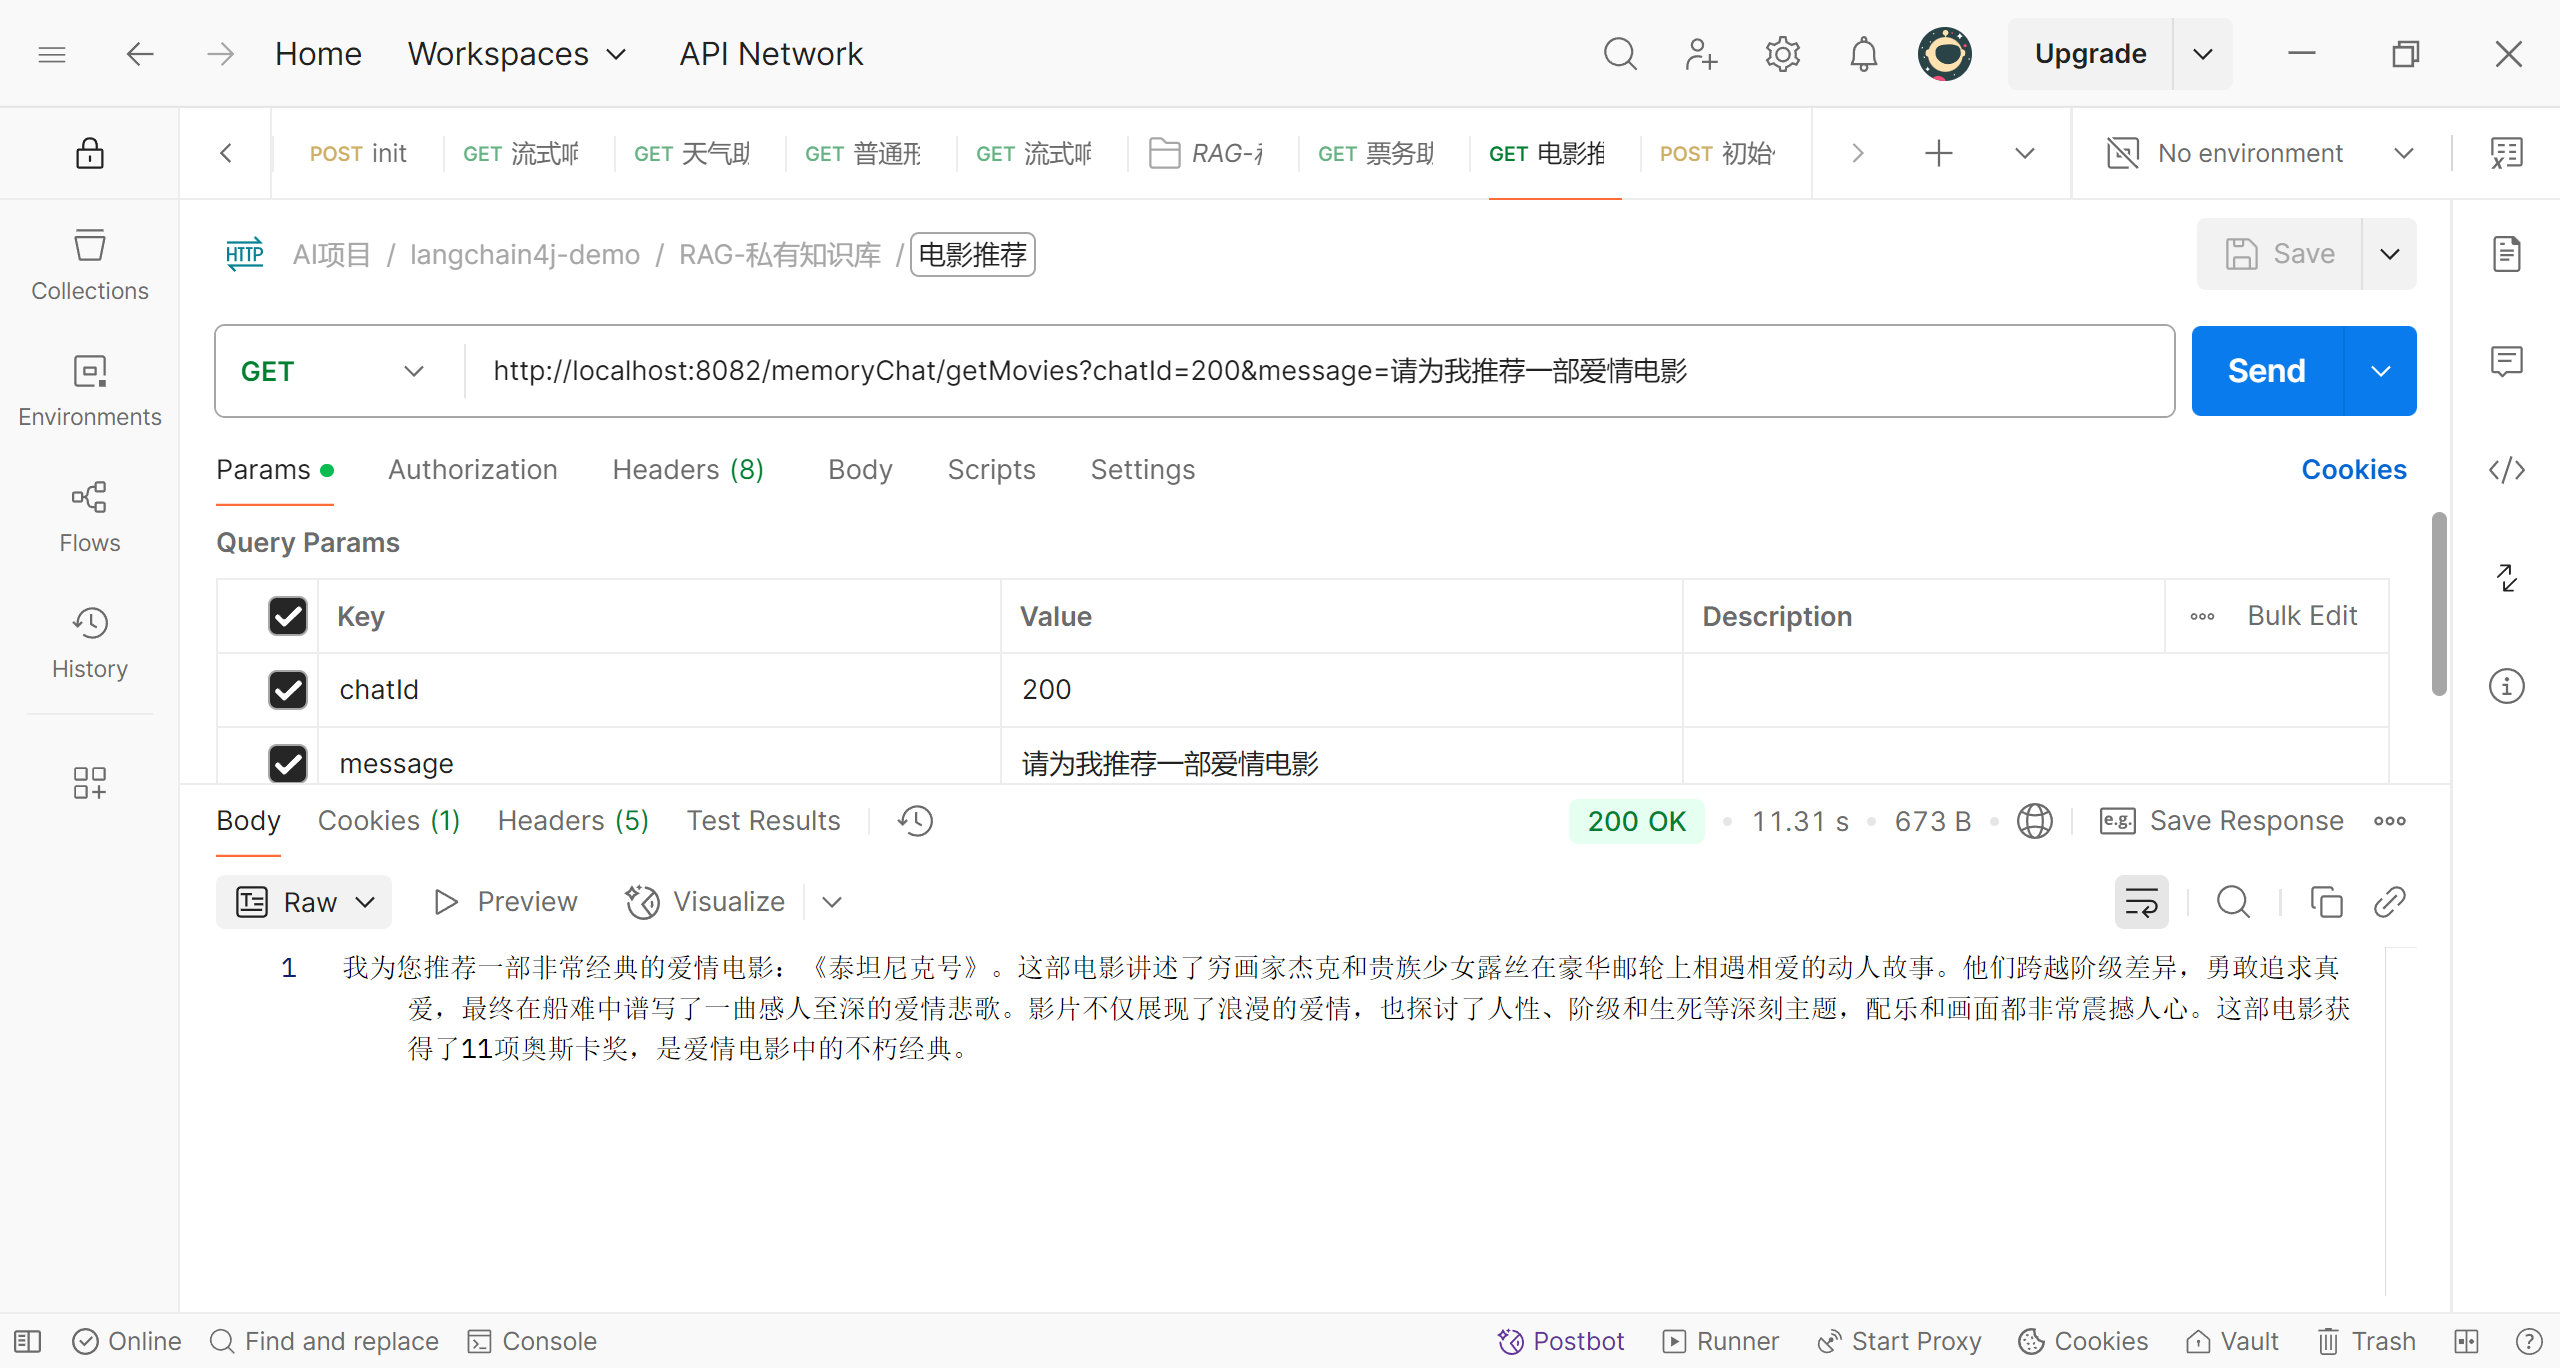The width and height of the screenshot is (2560, 1368).
Task: Open Raw response format dropdown
Action: pos(304,902)
